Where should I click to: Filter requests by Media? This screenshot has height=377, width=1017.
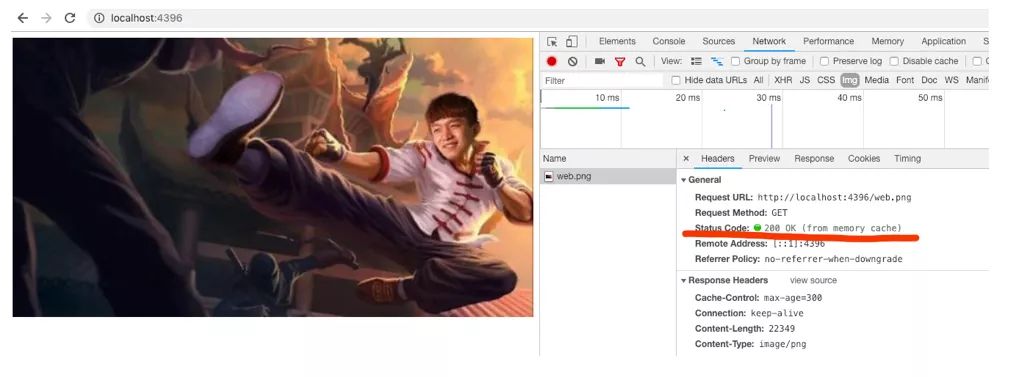click(x=876, y=80)
